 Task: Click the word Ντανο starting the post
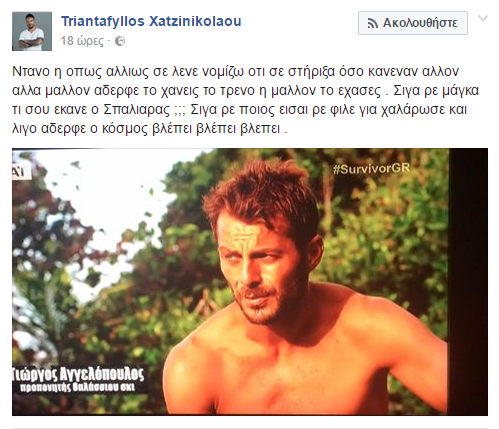31,71
